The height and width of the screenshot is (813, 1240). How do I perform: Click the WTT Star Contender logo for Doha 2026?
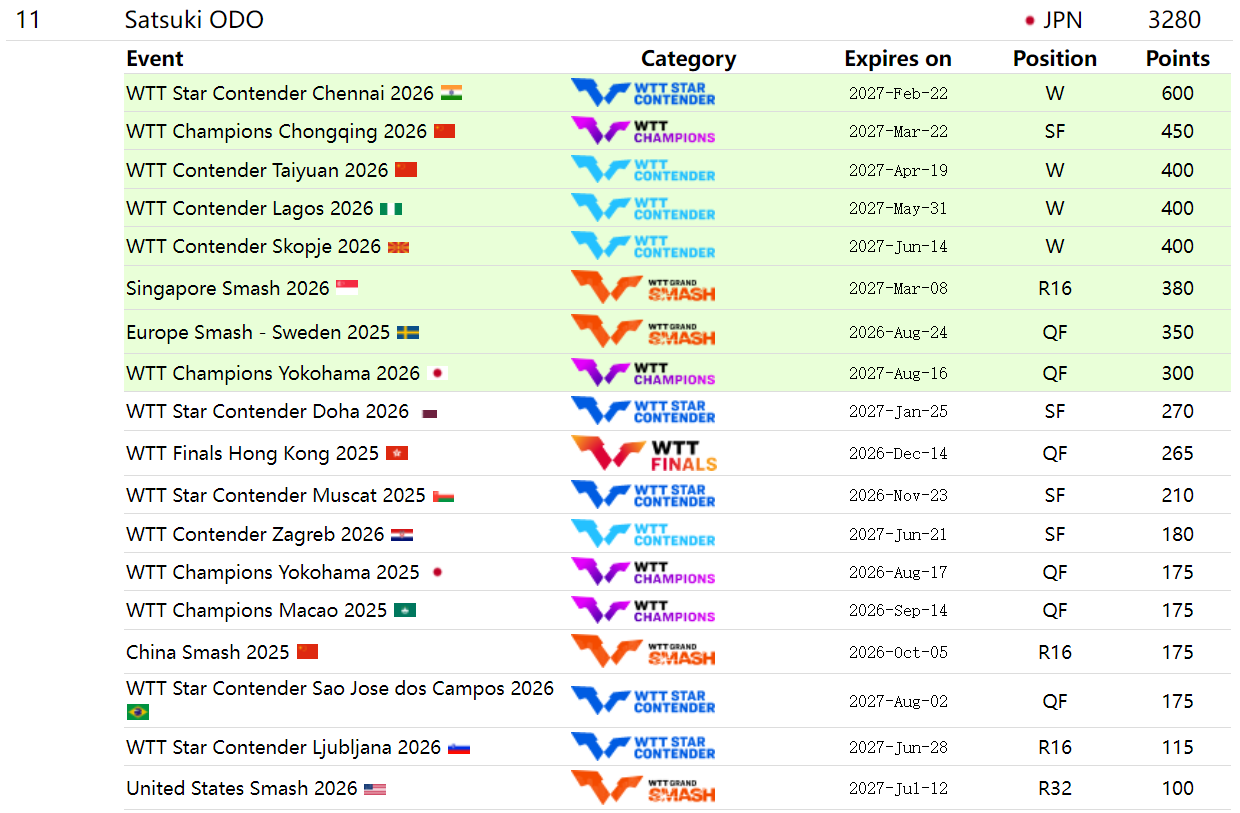coord(643,411)
